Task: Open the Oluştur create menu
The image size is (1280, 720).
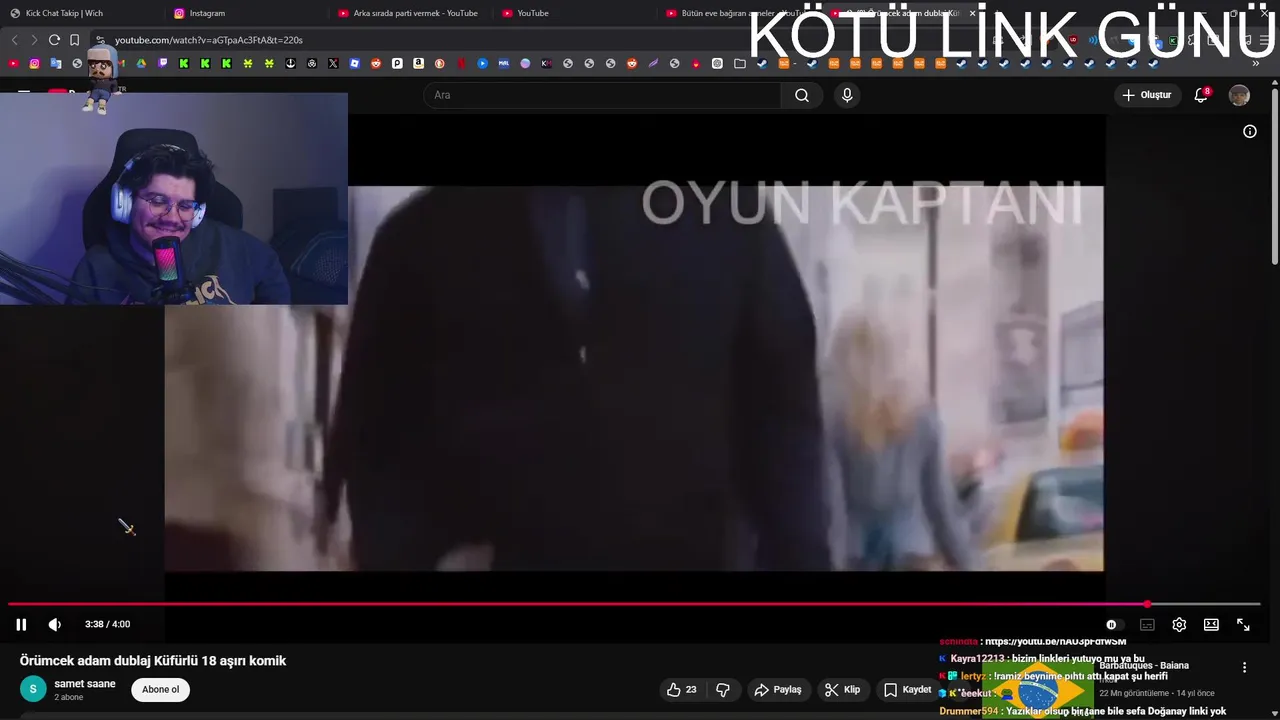Action: click(1146, 95)
